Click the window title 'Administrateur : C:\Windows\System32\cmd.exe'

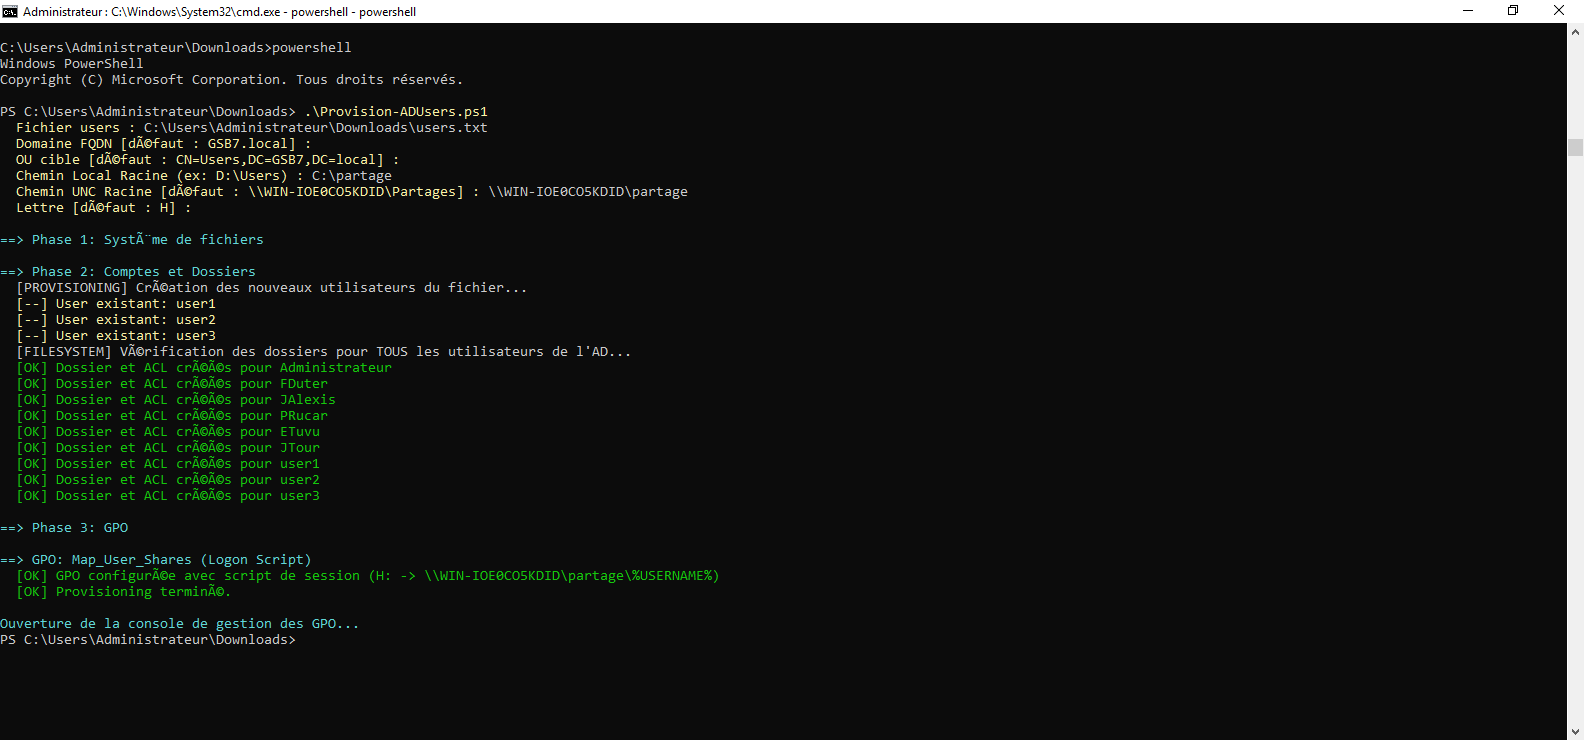pyautogui.click(x=220, y=12)
